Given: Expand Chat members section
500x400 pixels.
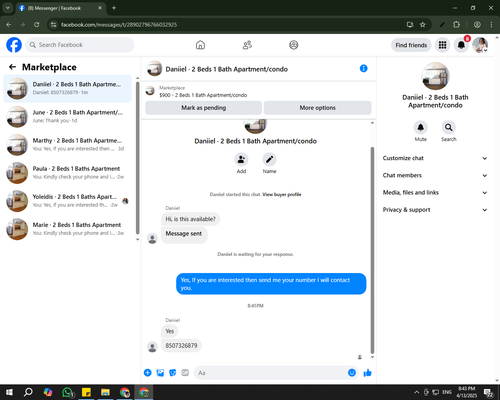Looking at the screenshot, I should click(x=435, y=175).
